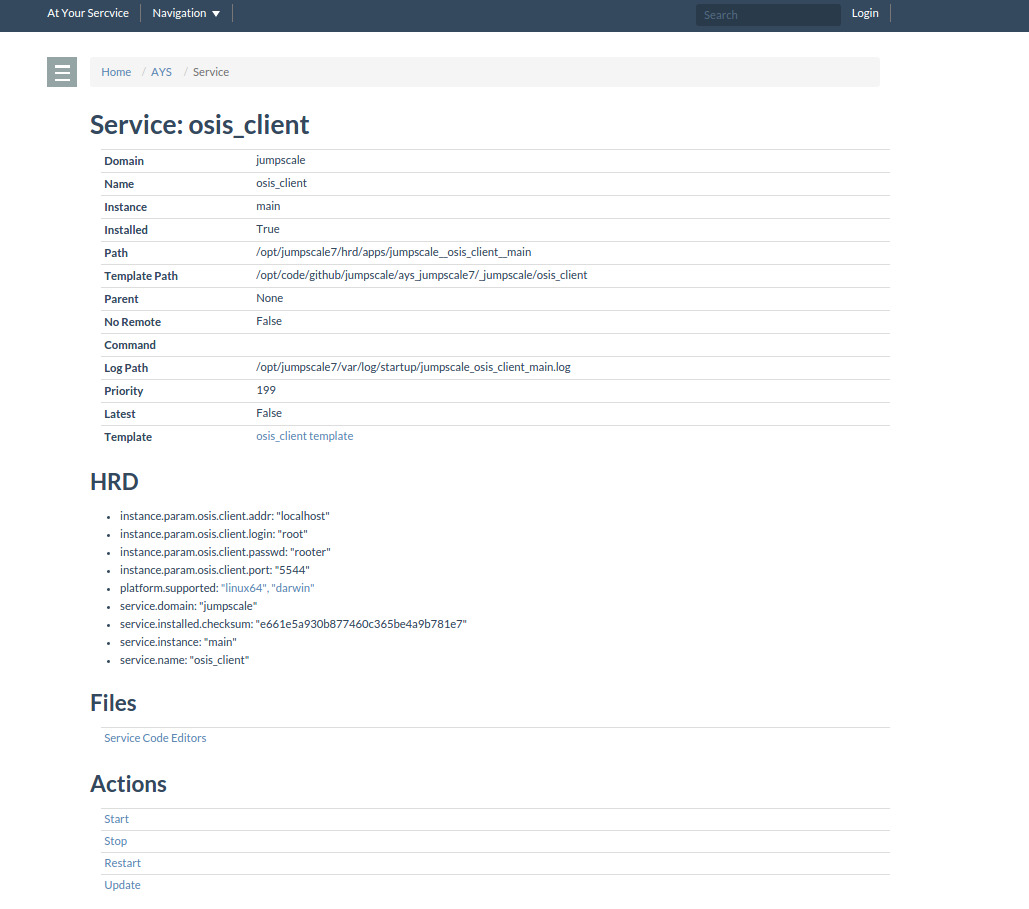1029x909 pixels.
Task: Open the Login link
Action: (864, 13)
